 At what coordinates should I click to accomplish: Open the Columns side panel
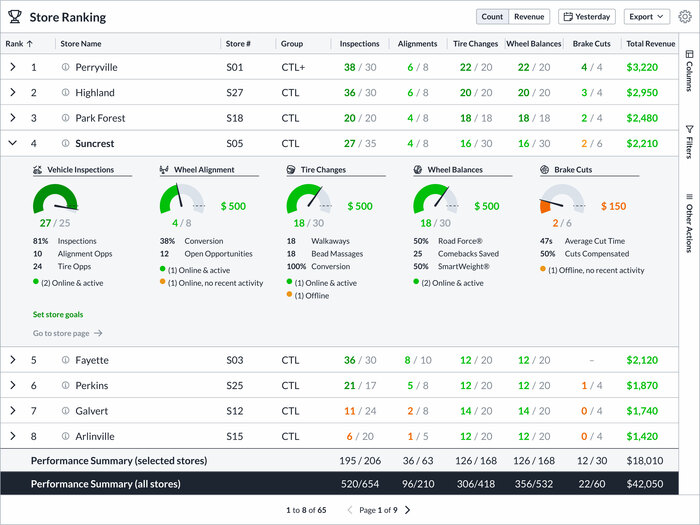click(689, 70)
